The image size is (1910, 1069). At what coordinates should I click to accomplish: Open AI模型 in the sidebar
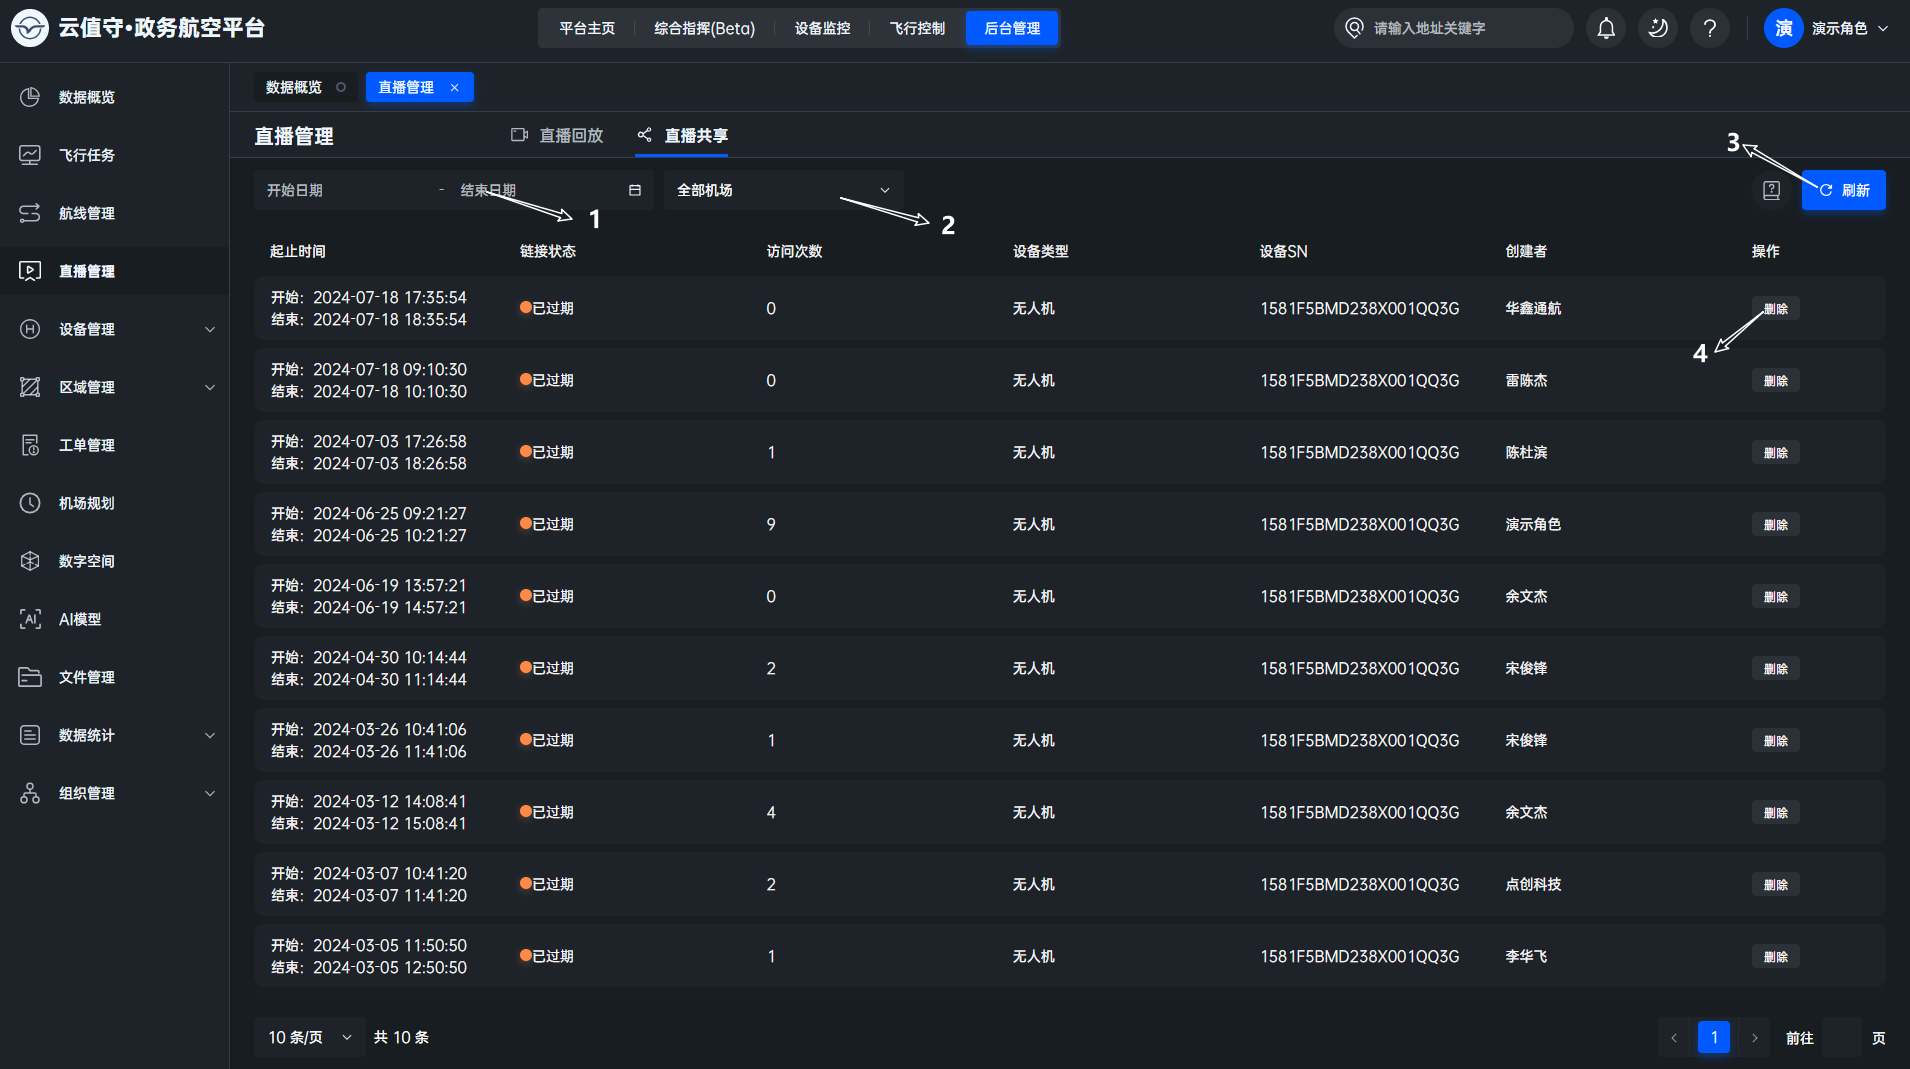[x=80, y=619]
